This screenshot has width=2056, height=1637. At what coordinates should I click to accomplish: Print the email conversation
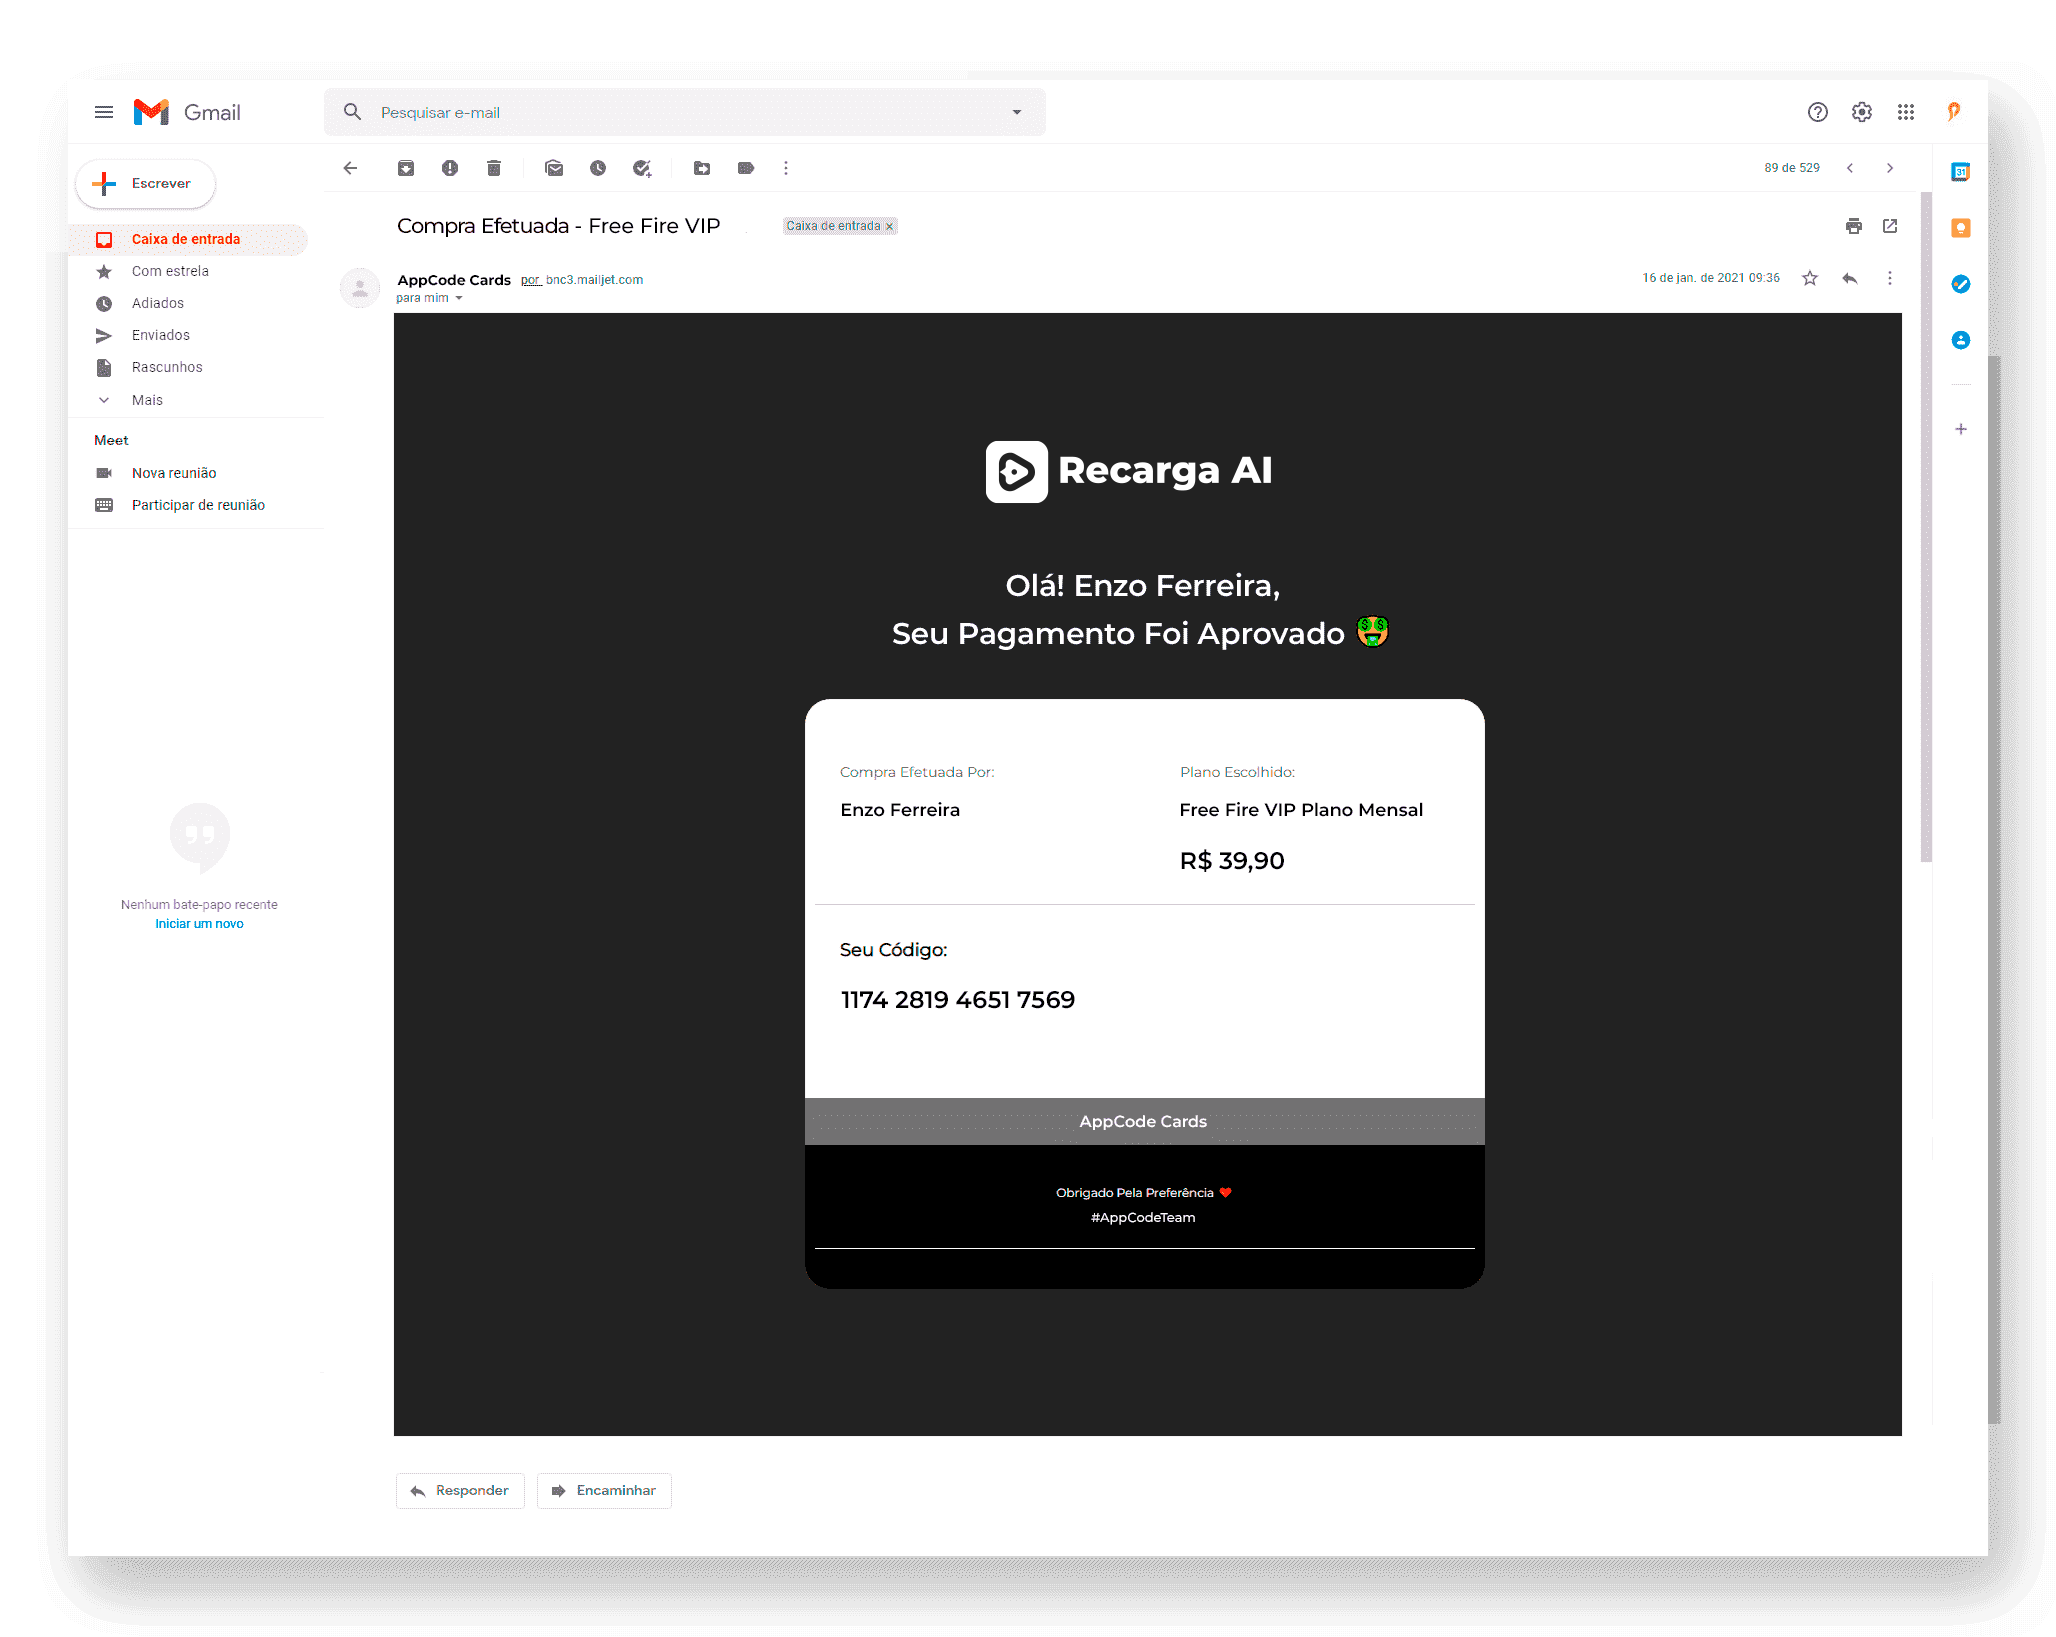[x=1854, y=226]
